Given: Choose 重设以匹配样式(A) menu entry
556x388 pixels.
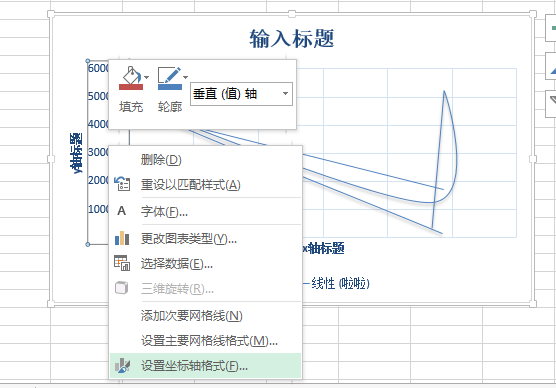Looking at the screenshot, I should (206, 185).
